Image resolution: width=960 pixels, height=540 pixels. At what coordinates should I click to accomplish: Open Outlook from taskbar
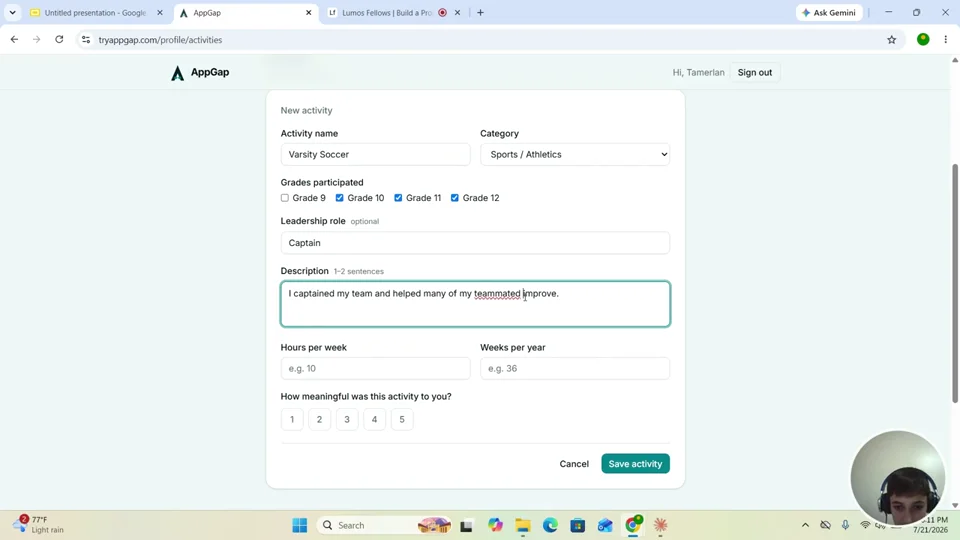(x=605, y=525)
